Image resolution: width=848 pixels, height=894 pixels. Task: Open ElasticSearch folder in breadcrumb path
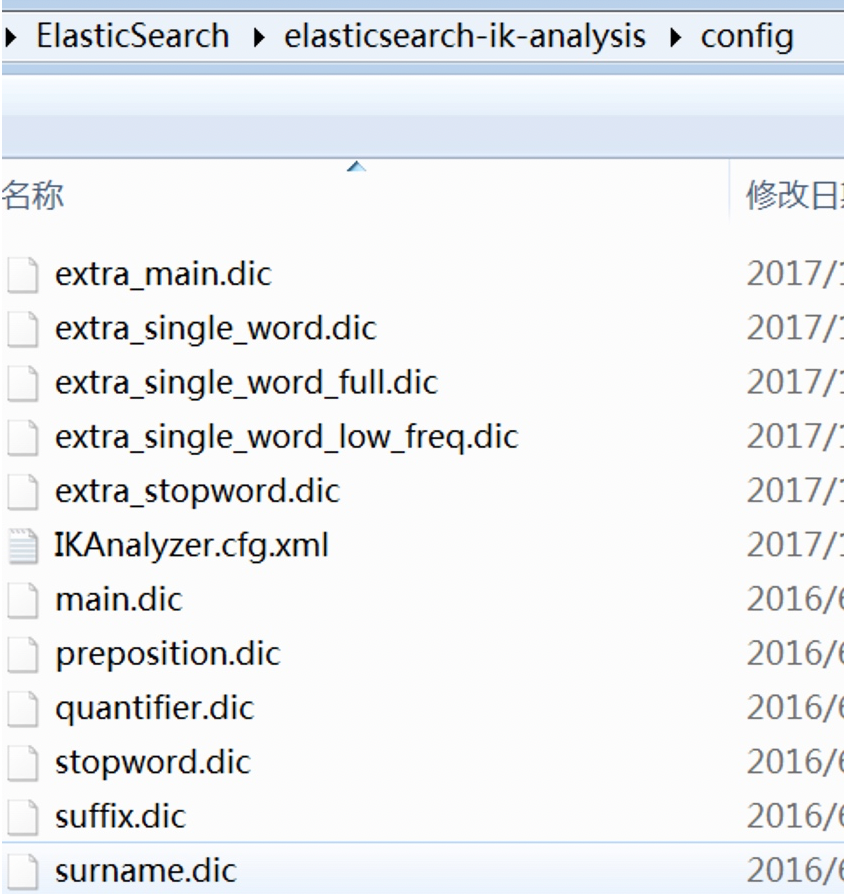click(x=132, y=36)
